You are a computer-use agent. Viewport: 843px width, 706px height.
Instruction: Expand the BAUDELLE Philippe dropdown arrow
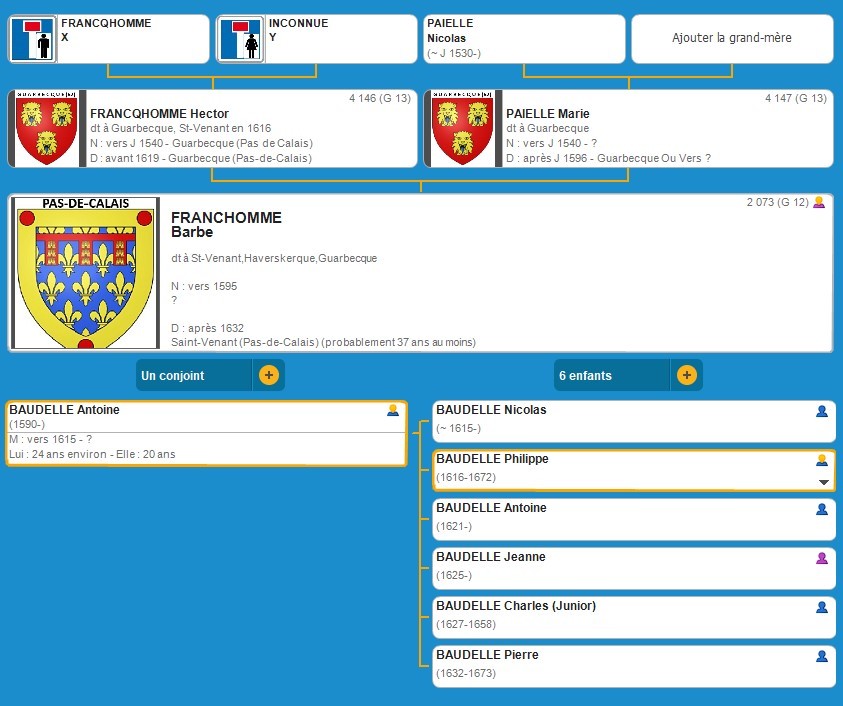[824, 482]
